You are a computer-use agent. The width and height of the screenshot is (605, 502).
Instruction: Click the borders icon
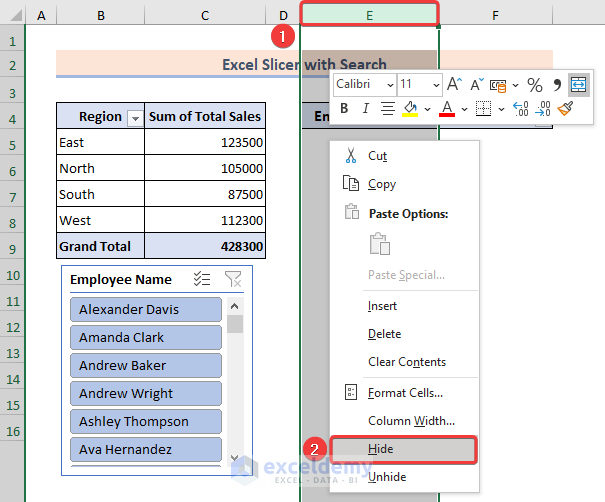(483, 108)
